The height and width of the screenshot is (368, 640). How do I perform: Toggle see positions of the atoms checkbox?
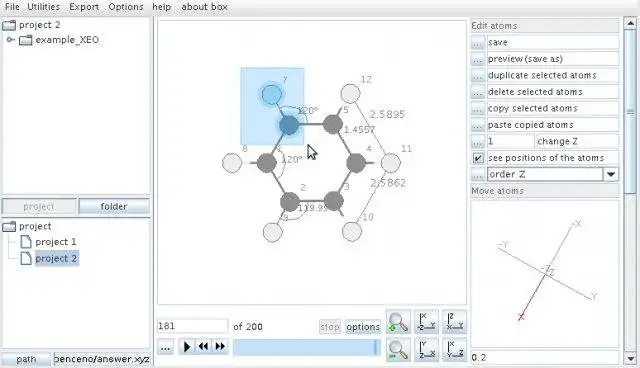(x=478, y=158)
